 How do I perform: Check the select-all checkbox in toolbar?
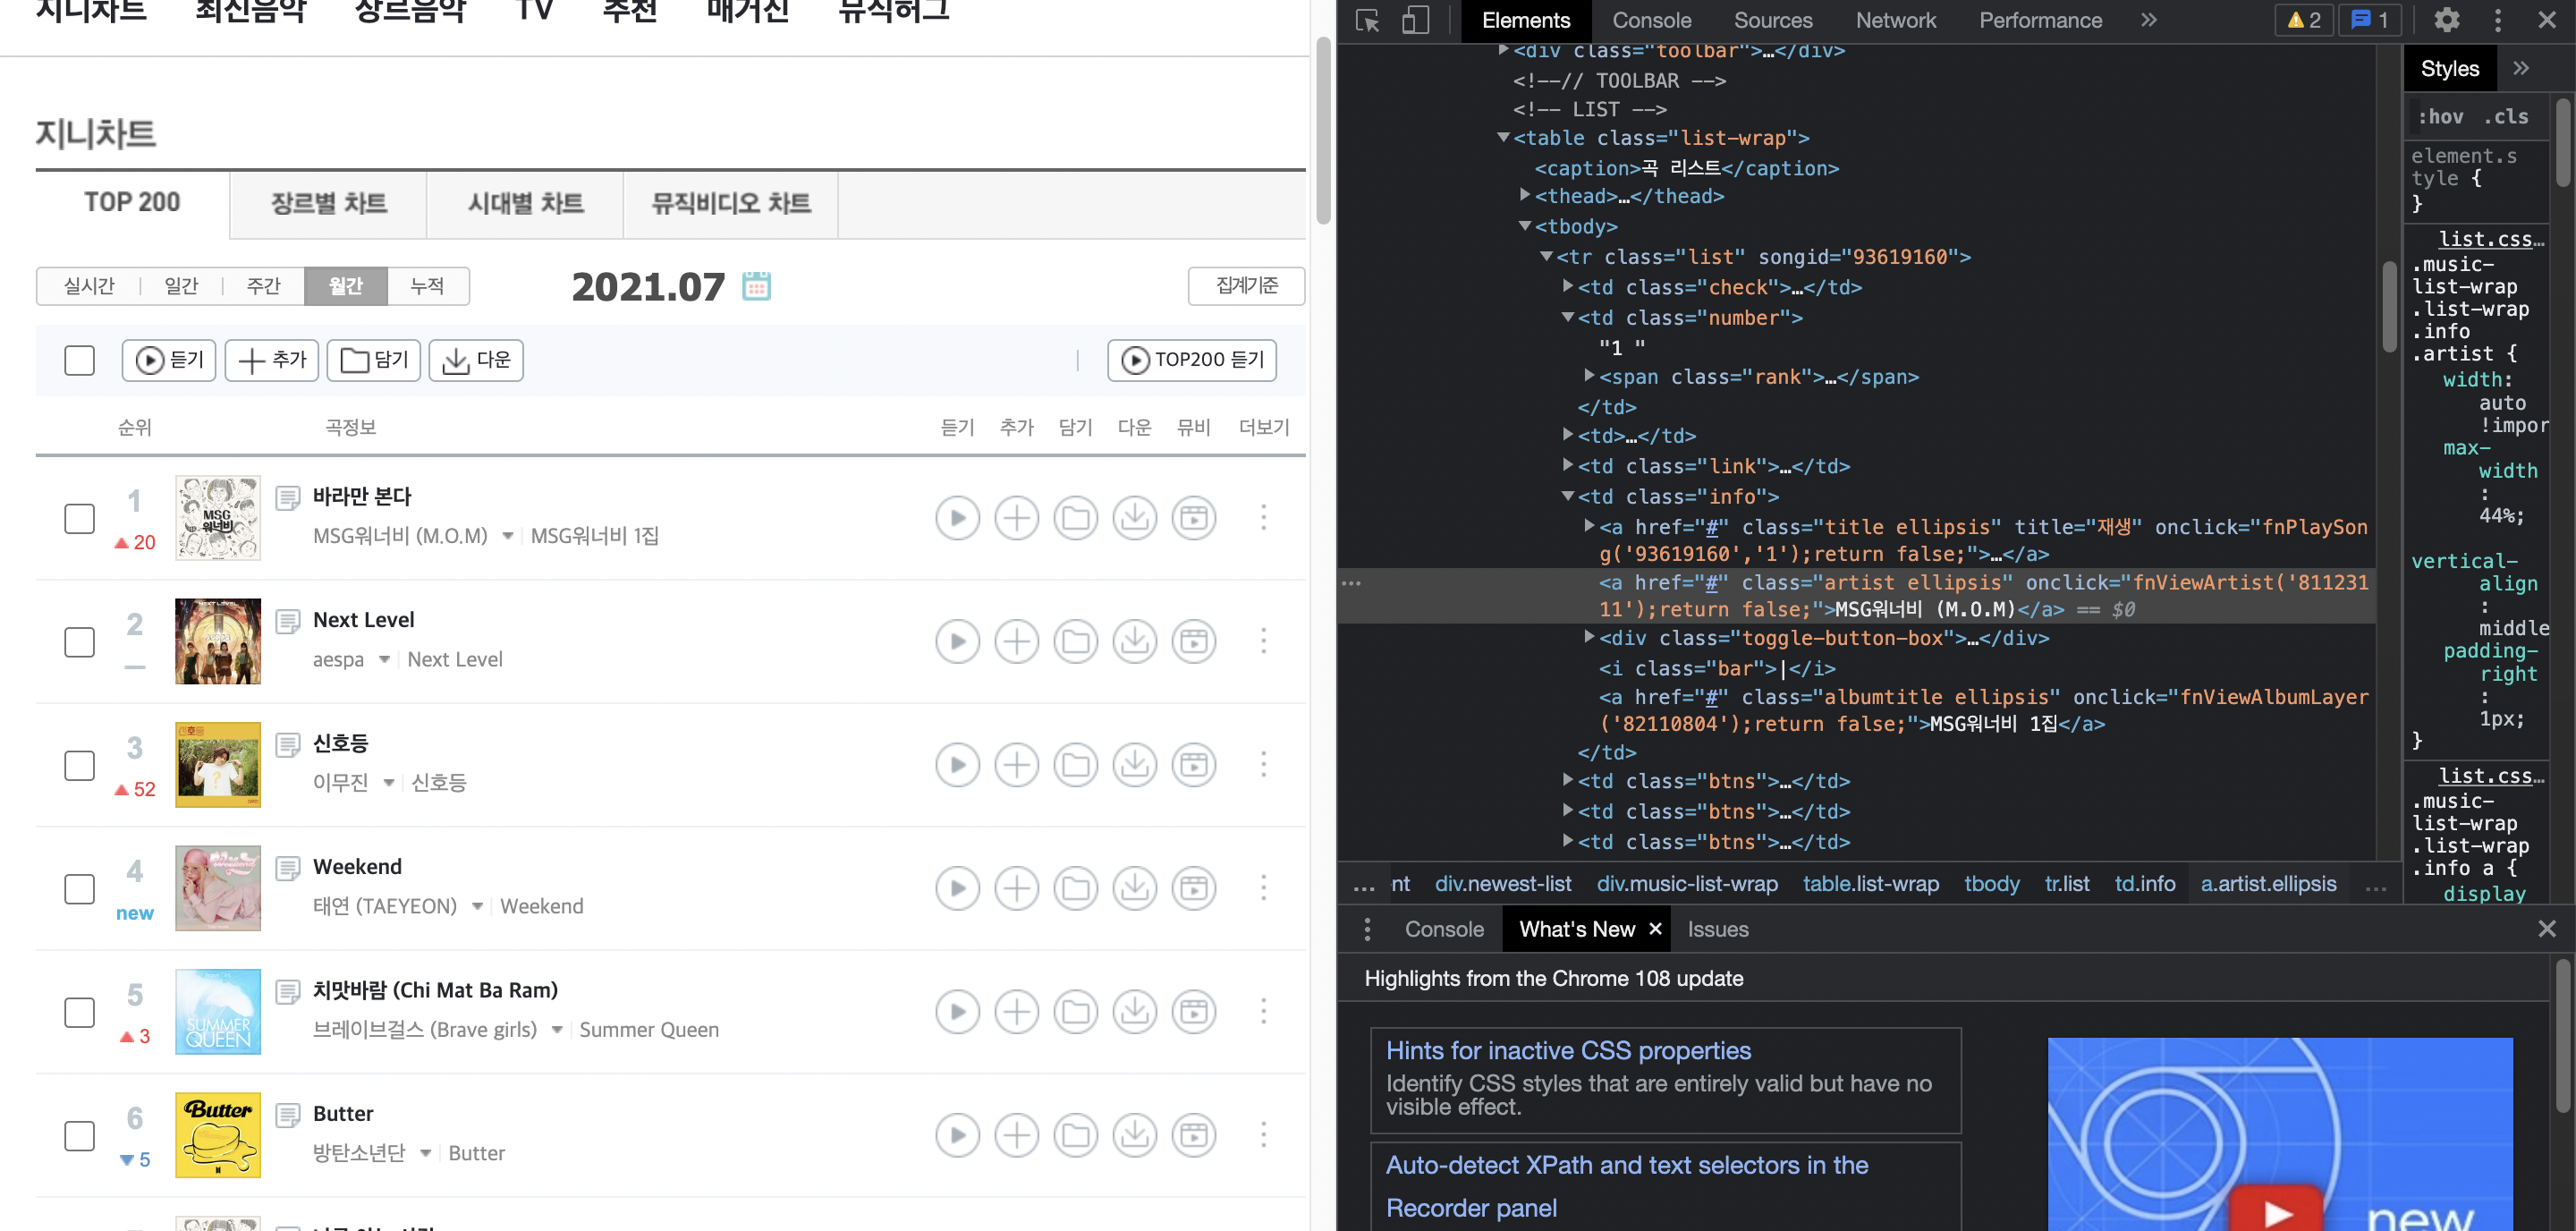pyautogui.click(x=79, y=360)
